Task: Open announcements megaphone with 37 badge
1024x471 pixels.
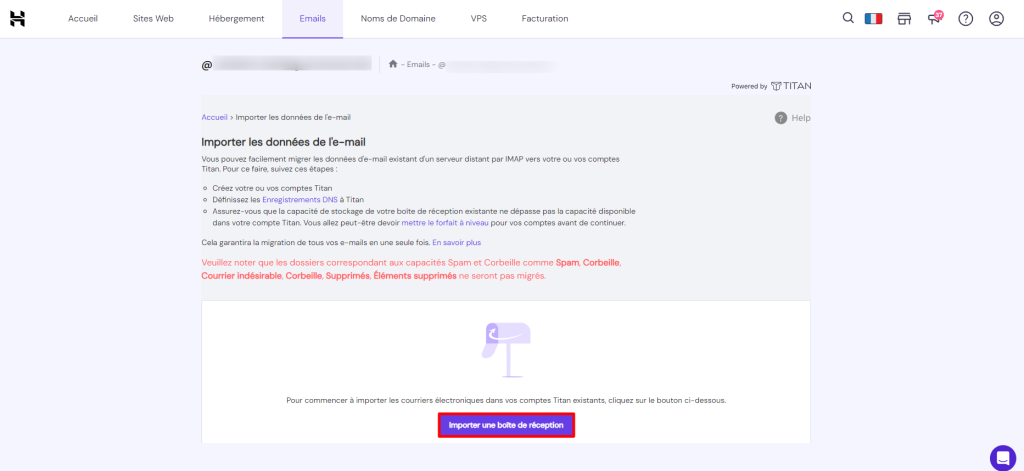Action: (x=935, y=18)
